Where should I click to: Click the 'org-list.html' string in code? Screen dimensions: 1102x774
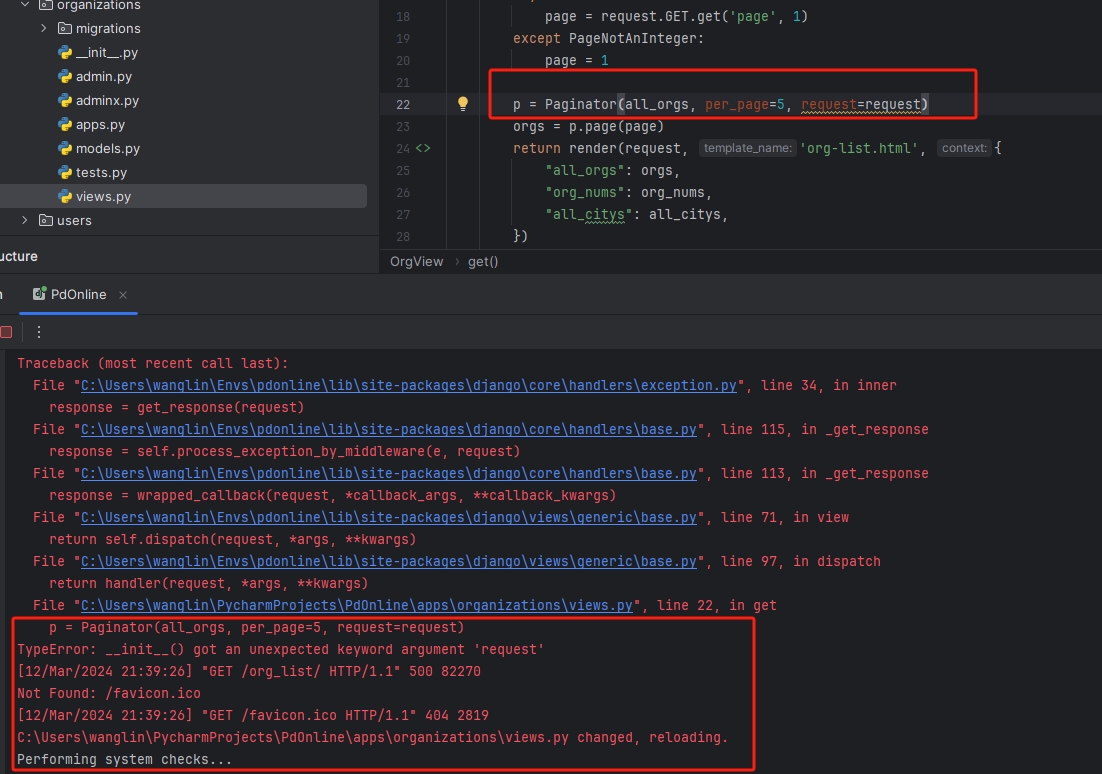click(x=858, y=148)
